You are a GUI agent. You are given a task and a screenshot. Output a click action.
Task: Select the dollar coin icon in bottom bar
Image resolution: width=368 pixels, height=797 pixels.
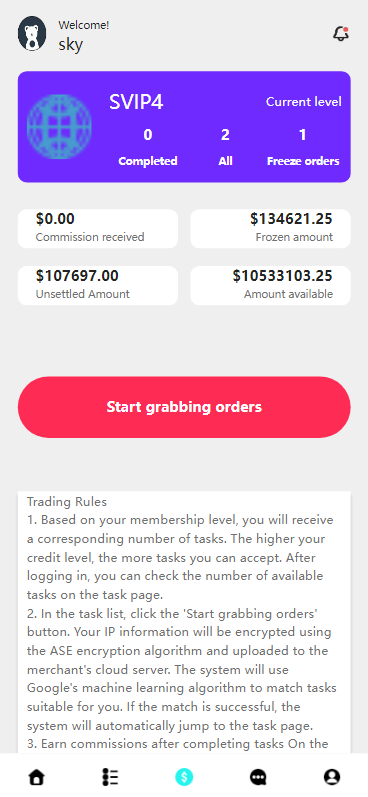point(184,777)
